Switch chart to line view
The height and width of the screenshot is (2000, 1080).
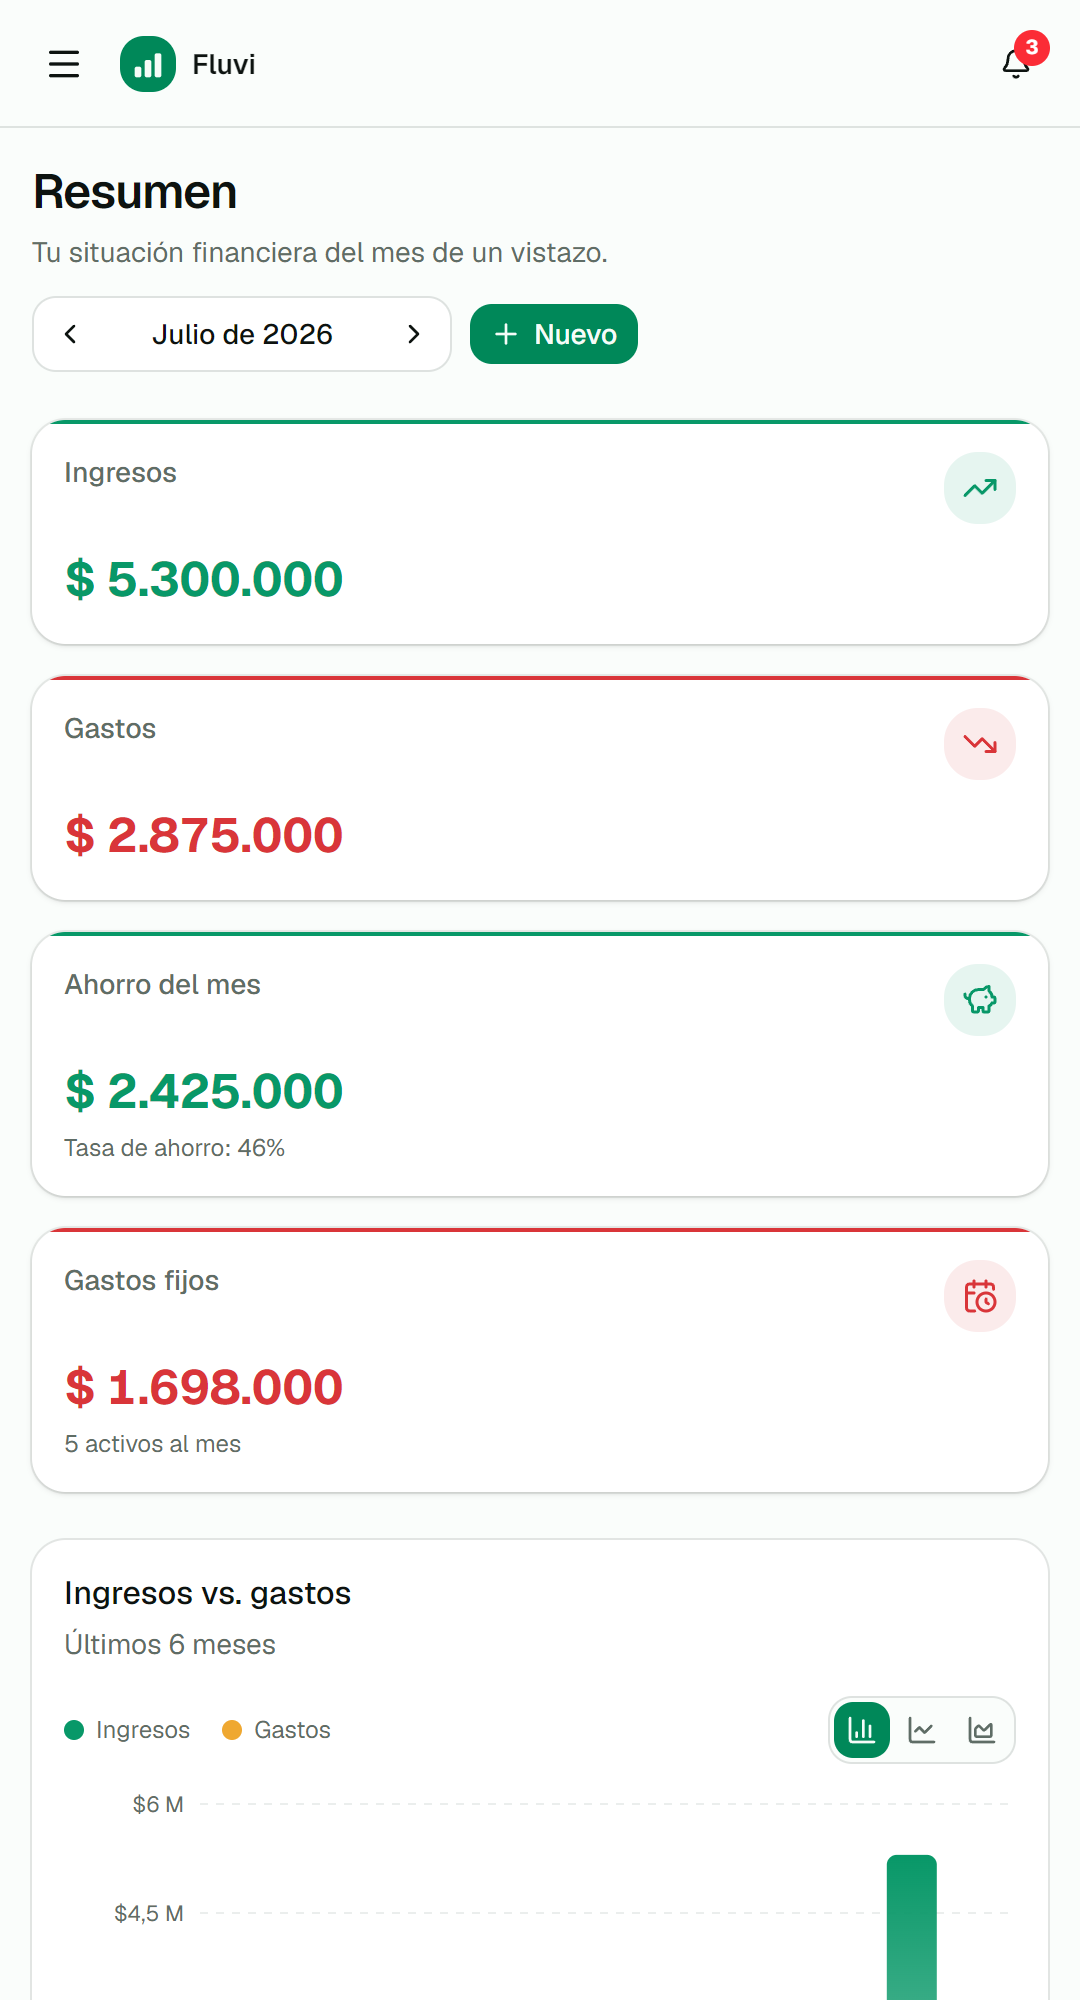pos(922,1730)
